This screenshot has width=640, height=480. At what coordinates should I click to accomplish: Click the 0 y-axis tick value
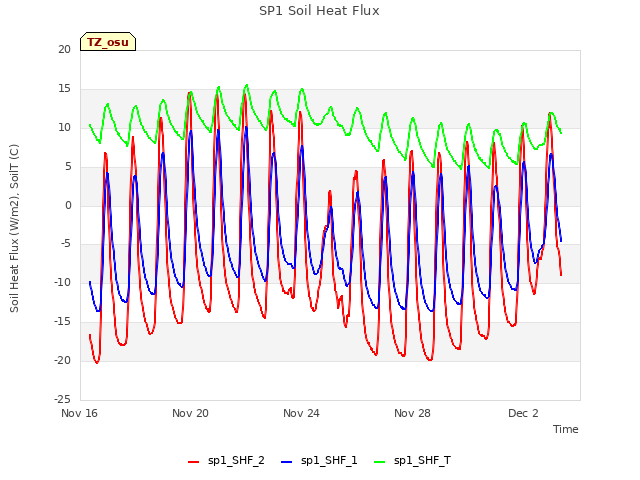(68, 206)
